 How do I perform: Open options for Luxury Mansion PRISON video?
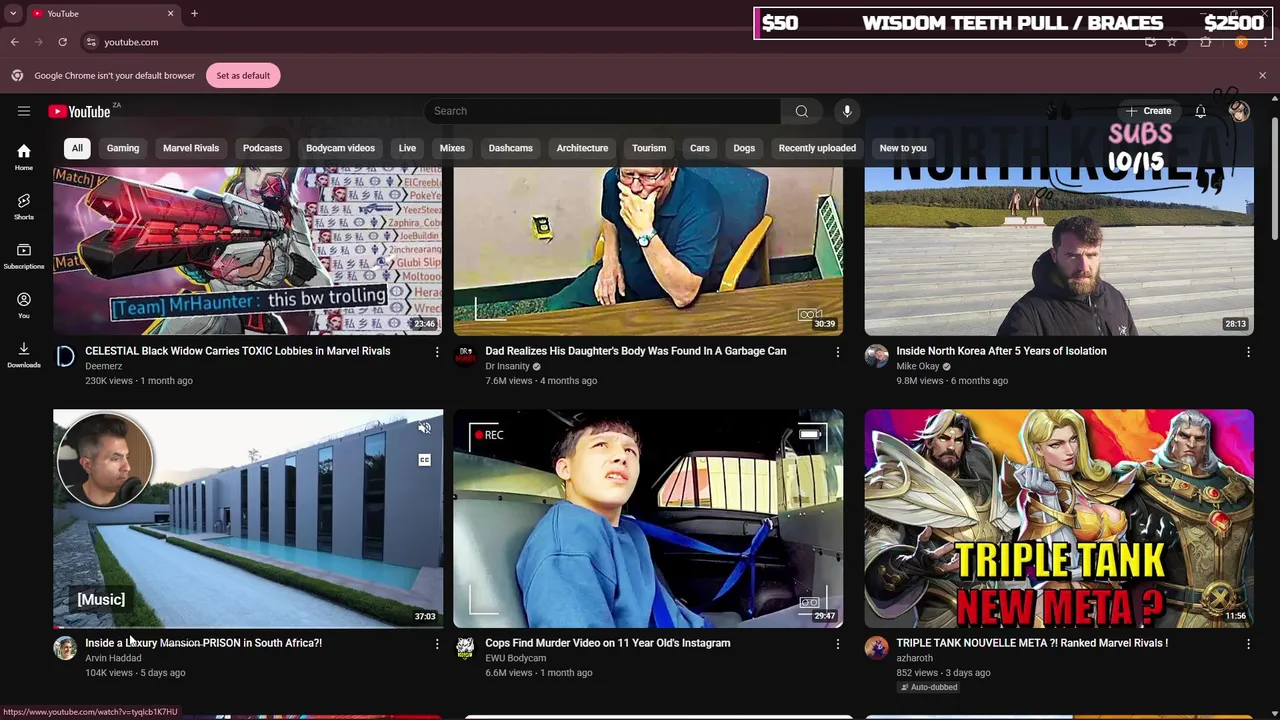[x=436, y=644]
